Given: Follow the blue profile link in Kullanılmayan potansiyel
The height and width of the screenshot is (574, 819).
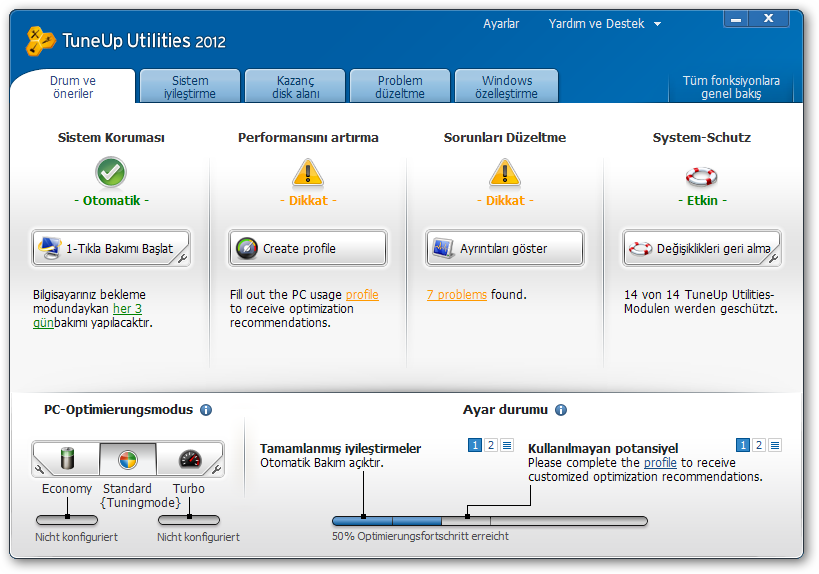Looking at the screenshot, I should (660, 463).
